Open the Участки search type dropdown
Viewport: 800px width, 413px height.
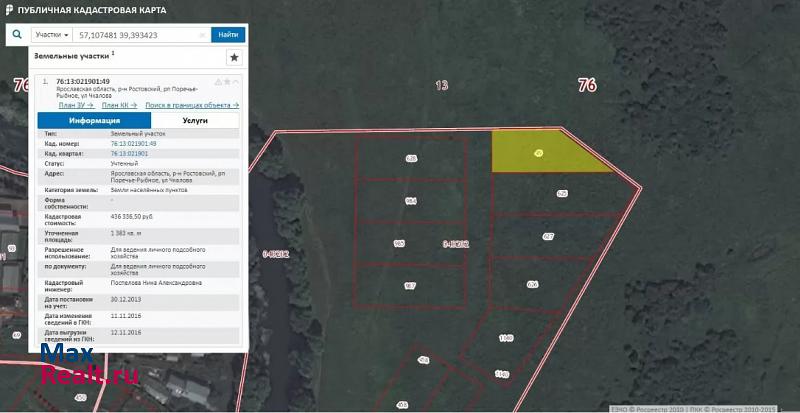(52, 34)
